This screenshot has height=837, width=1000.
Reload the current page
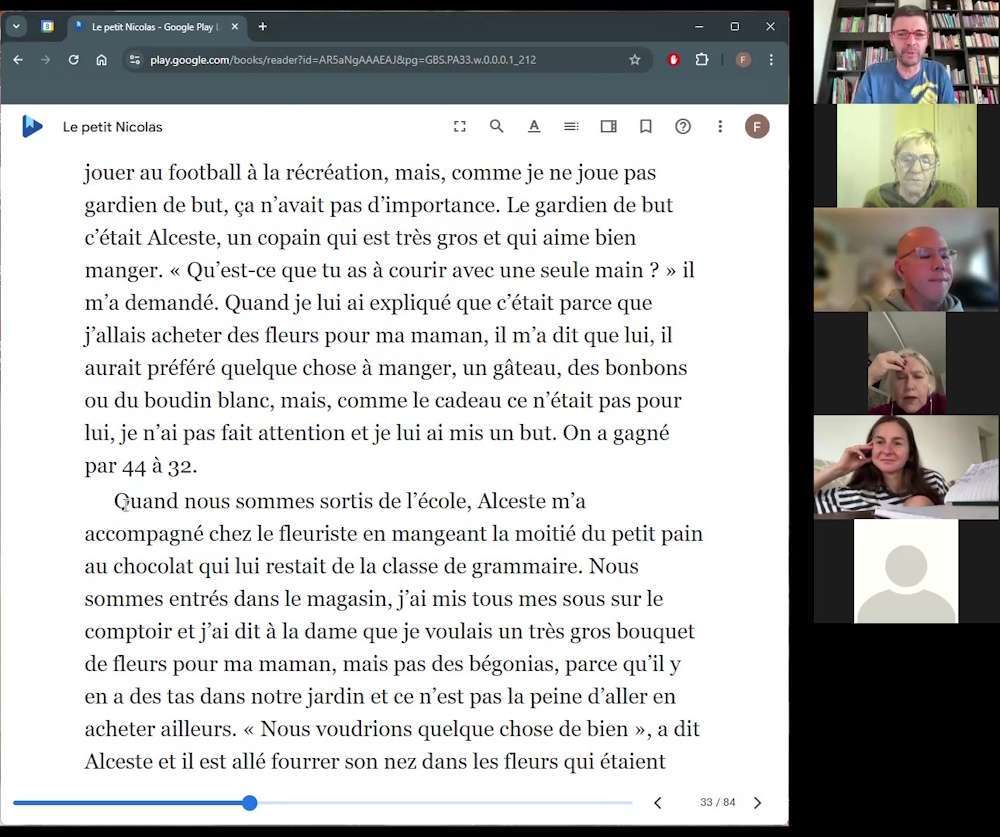[x=73, y=60]
